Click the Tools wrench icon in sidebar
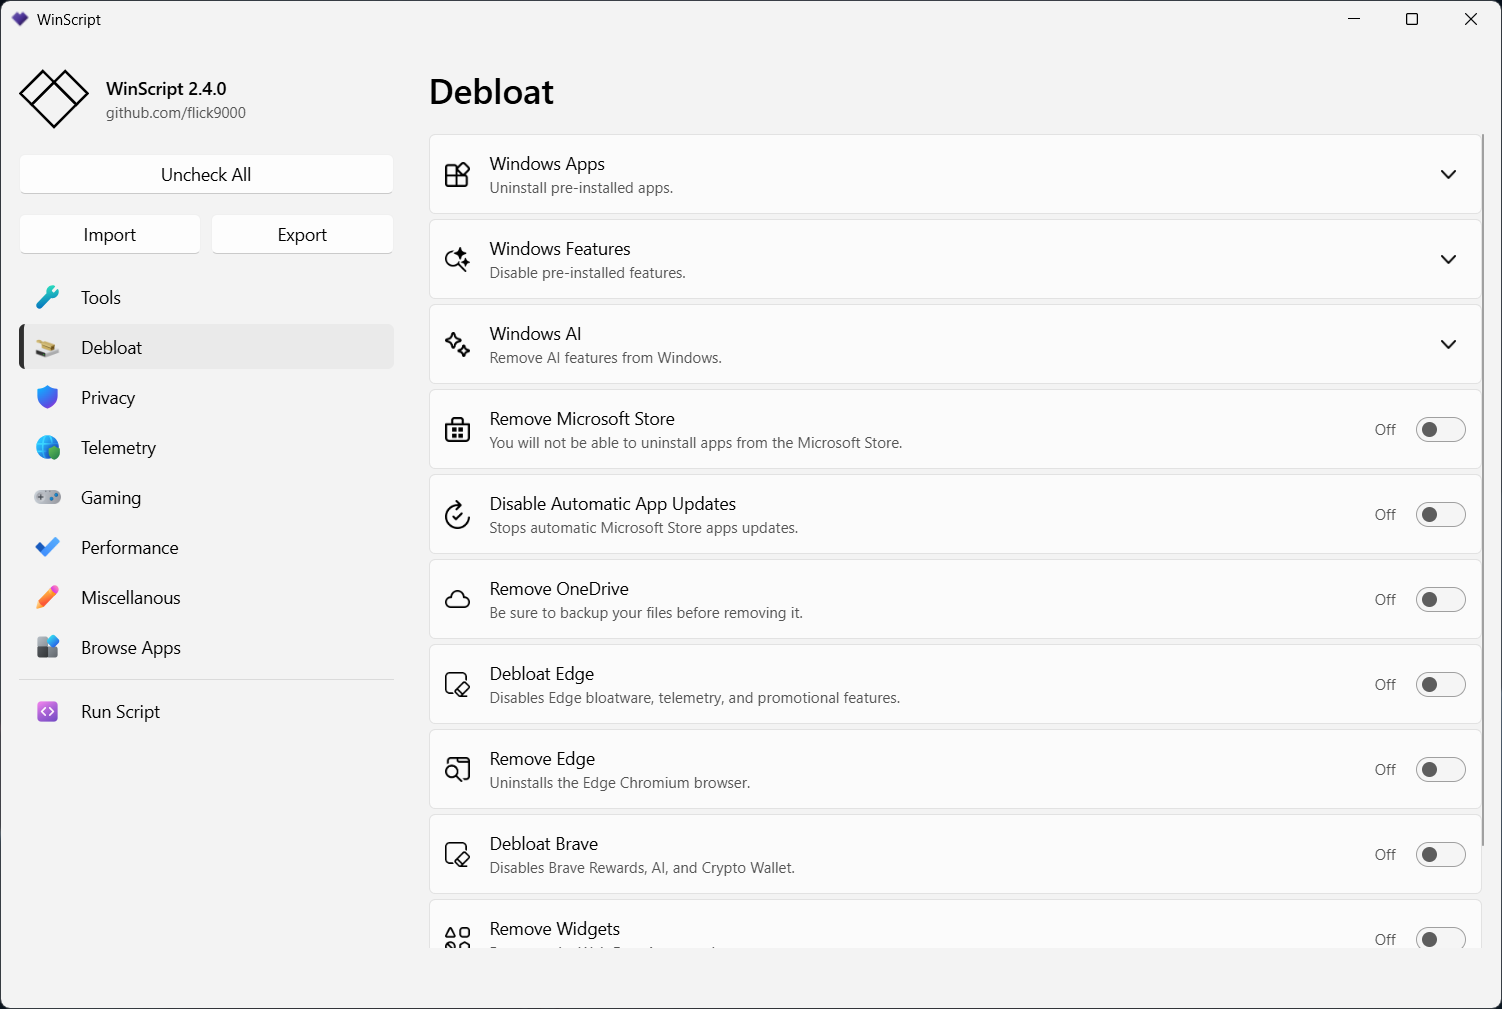The height and width of the screenshot is (1009, 1502). (x=47, y=298)
